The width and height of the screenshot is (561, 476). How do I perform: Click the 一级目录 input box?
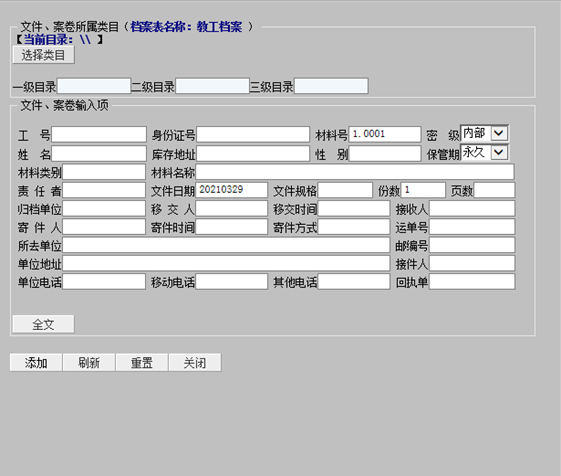94,86
